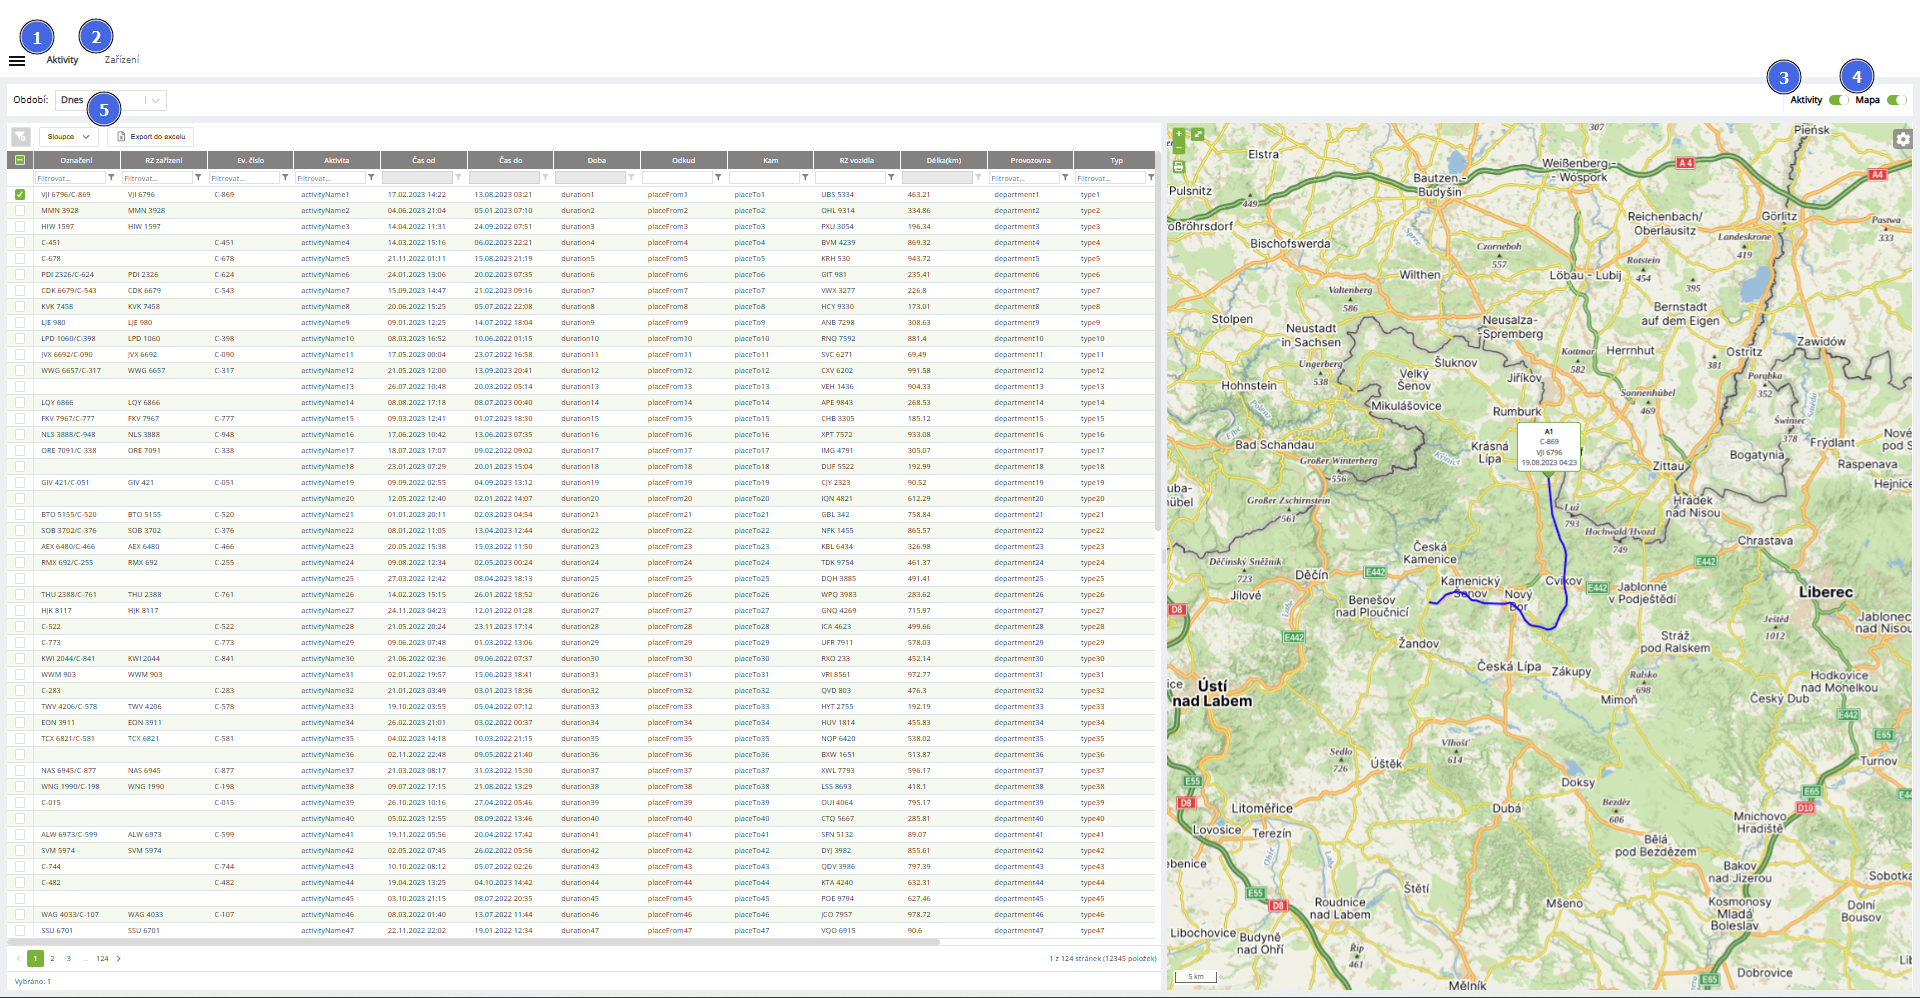The width and height of the screenshot is (1920, 998).
Task: Print the map using printer icon
Action: [x=1178, y=167]
